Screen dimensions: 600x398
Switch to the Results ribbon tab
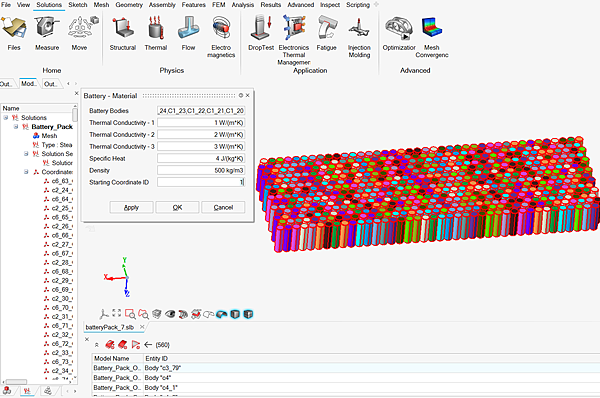(271, 5)
